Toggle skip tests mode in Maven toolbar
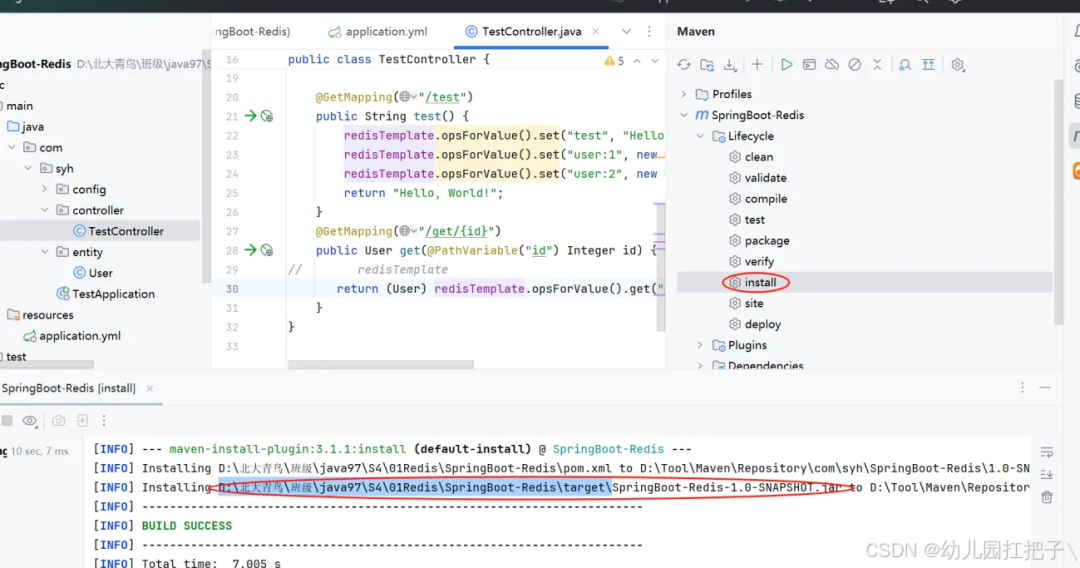The width and height of the screenshot is (1080, 568). (855, 65)
